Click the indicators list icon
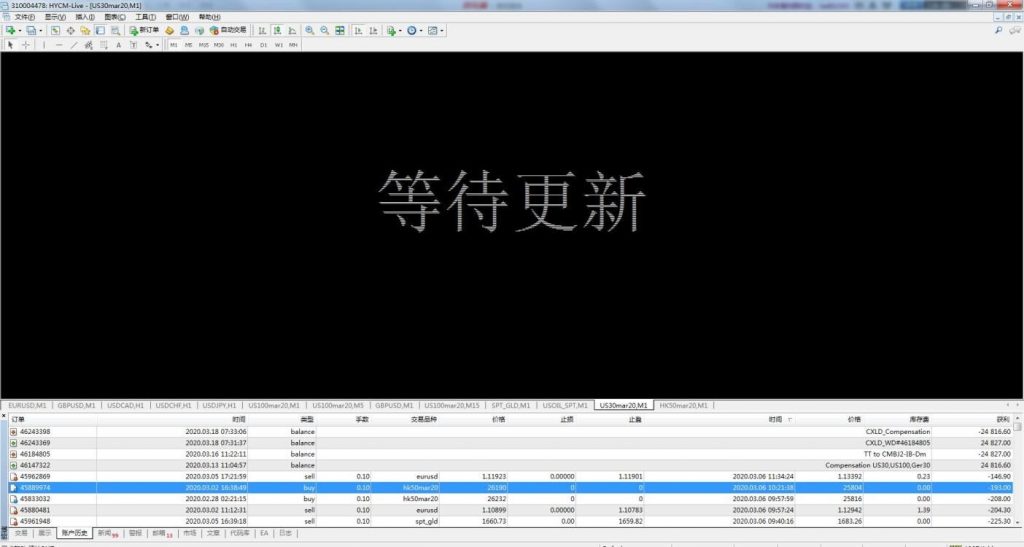1024x547 pixels. click(x=391, y=30)
